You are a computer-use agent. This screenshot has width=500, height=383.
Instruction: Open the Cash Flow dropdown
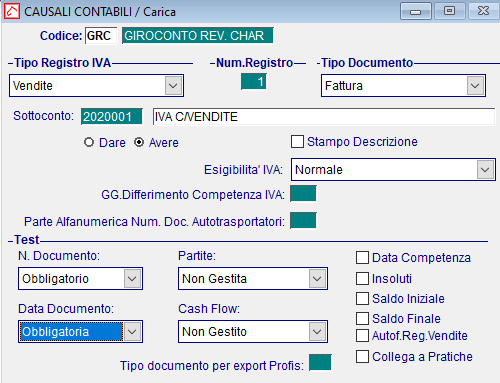point(317,332)
